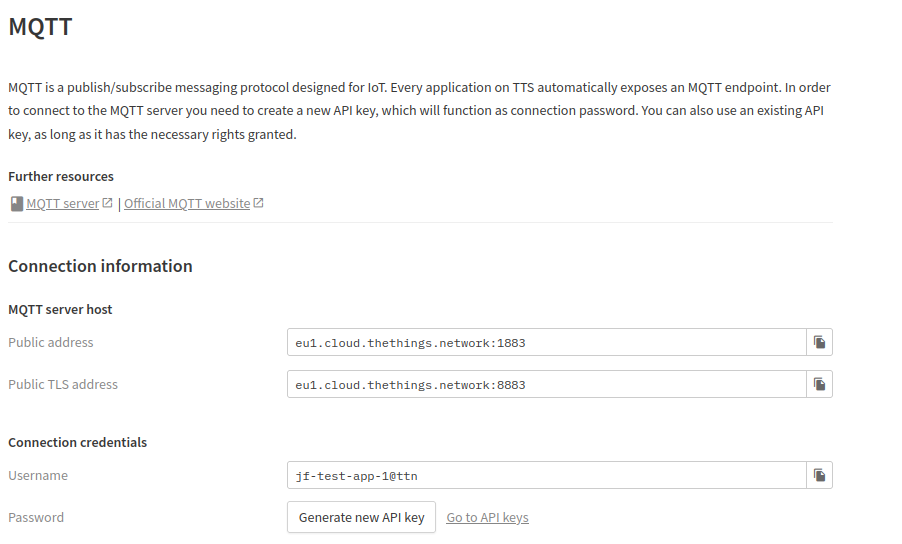Click external-link icon after Official MQTT website
The height and width of the screenshot is (544, 902).
[x=258, y=202]
